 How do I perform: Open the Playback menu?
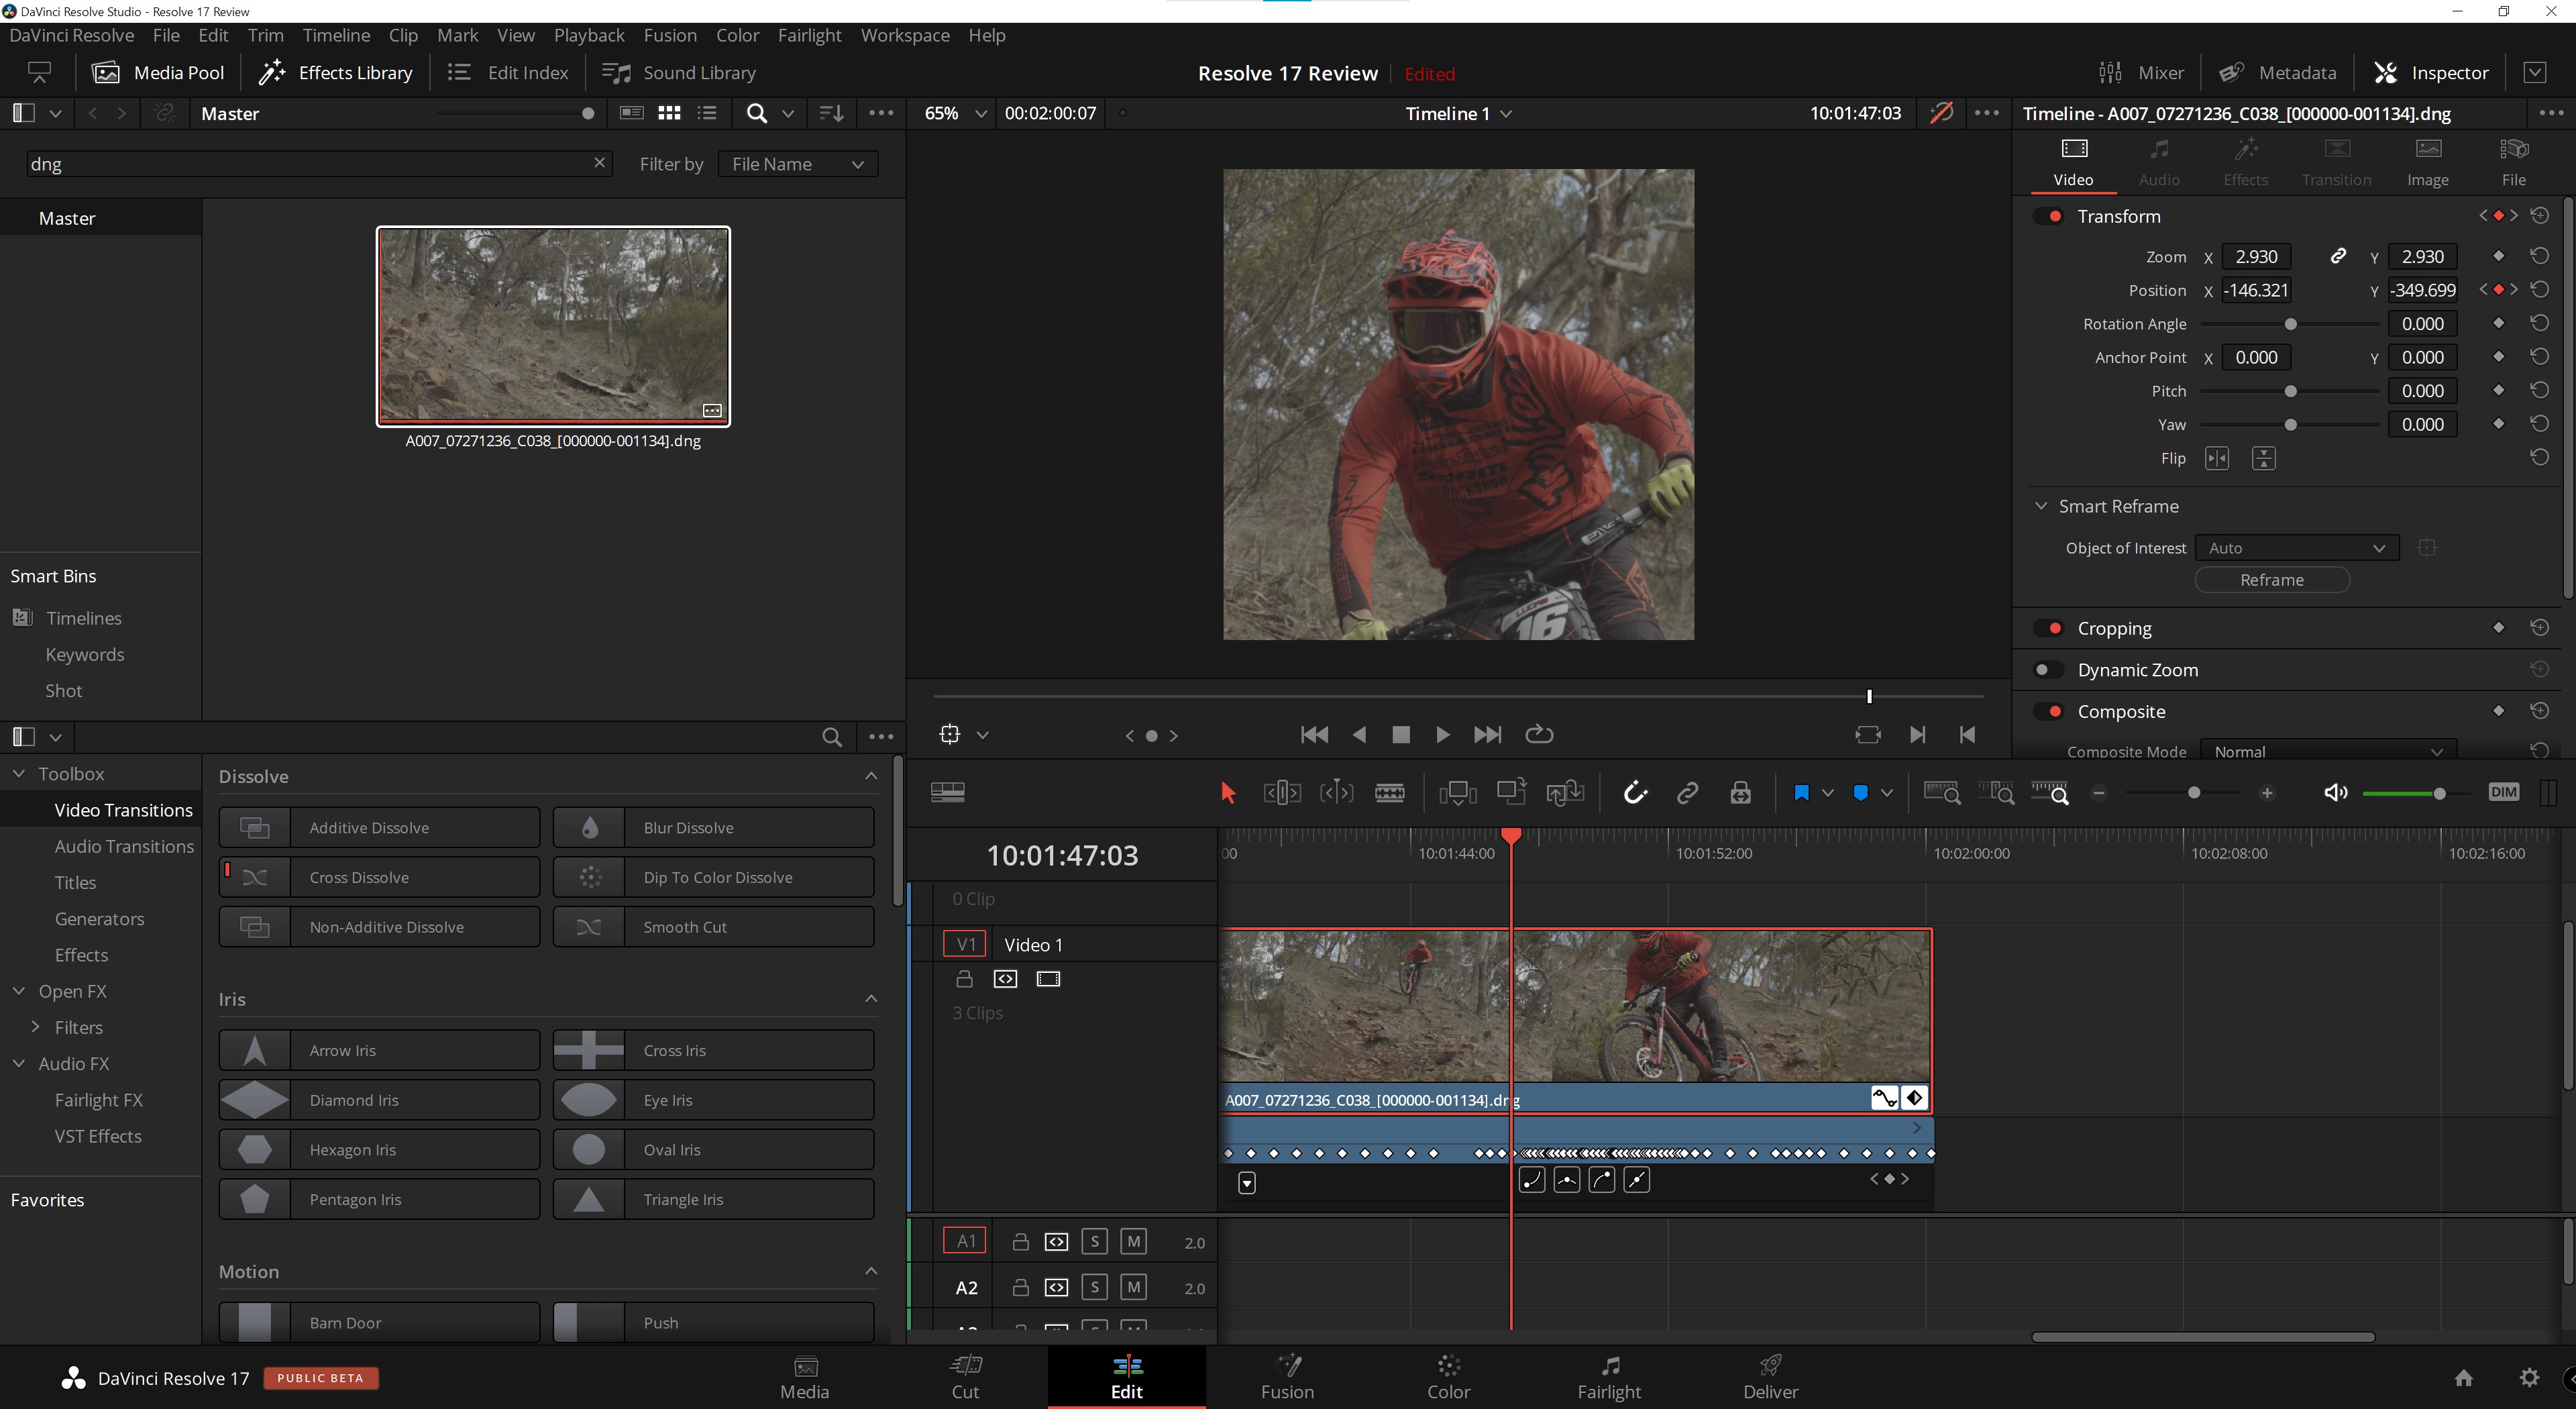point(589,35)
